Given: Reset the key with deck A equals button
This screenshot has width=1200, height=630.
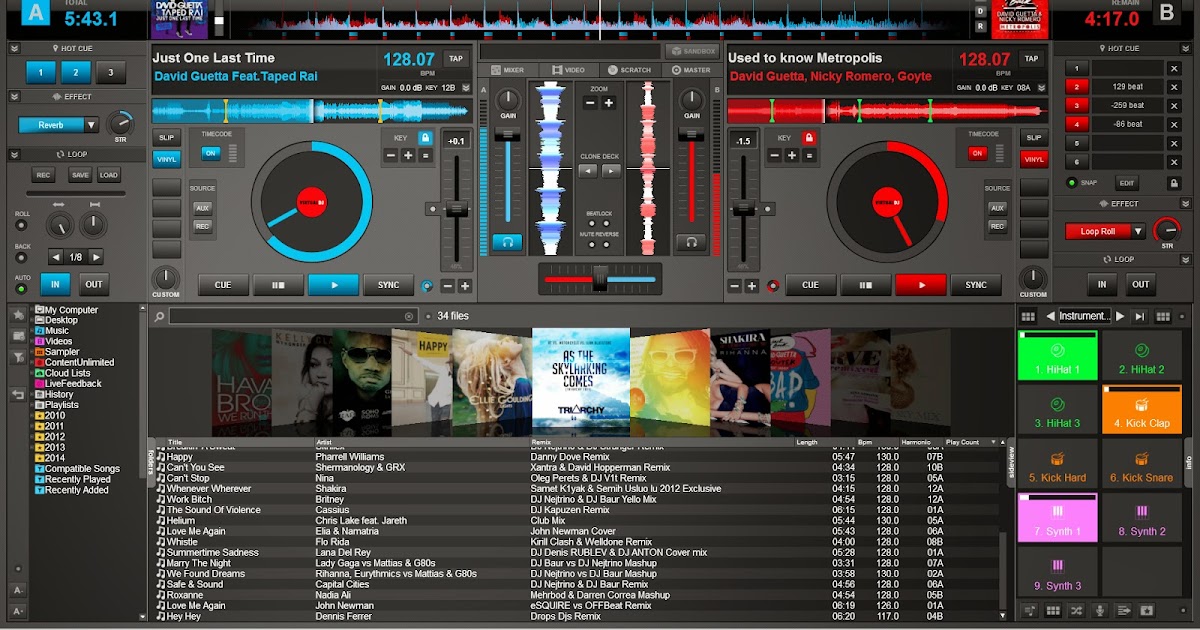Looking at the screenshot, I should (x=426, y=155).
